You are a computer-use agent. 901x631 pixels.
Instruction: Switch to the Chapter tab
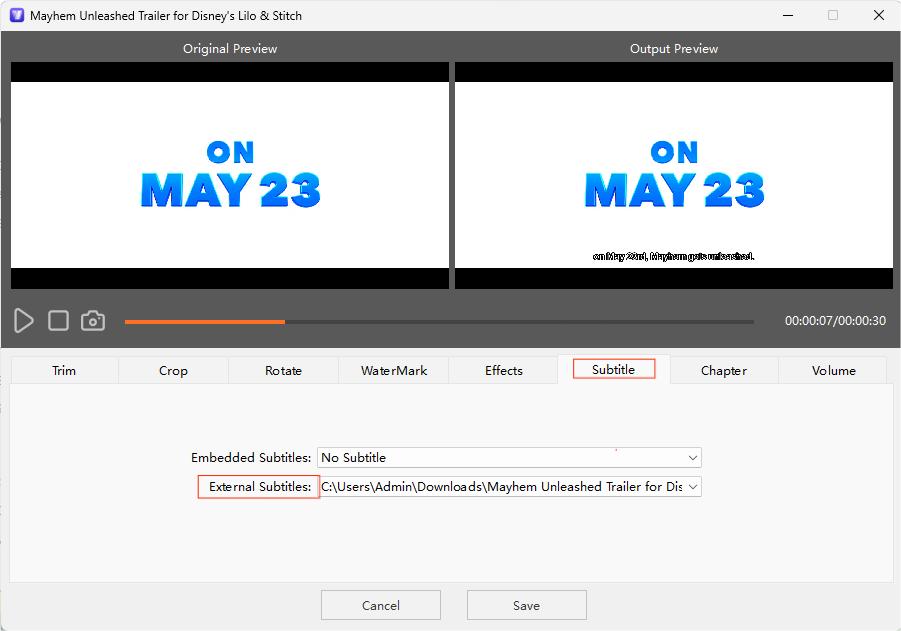click(723, 369)
